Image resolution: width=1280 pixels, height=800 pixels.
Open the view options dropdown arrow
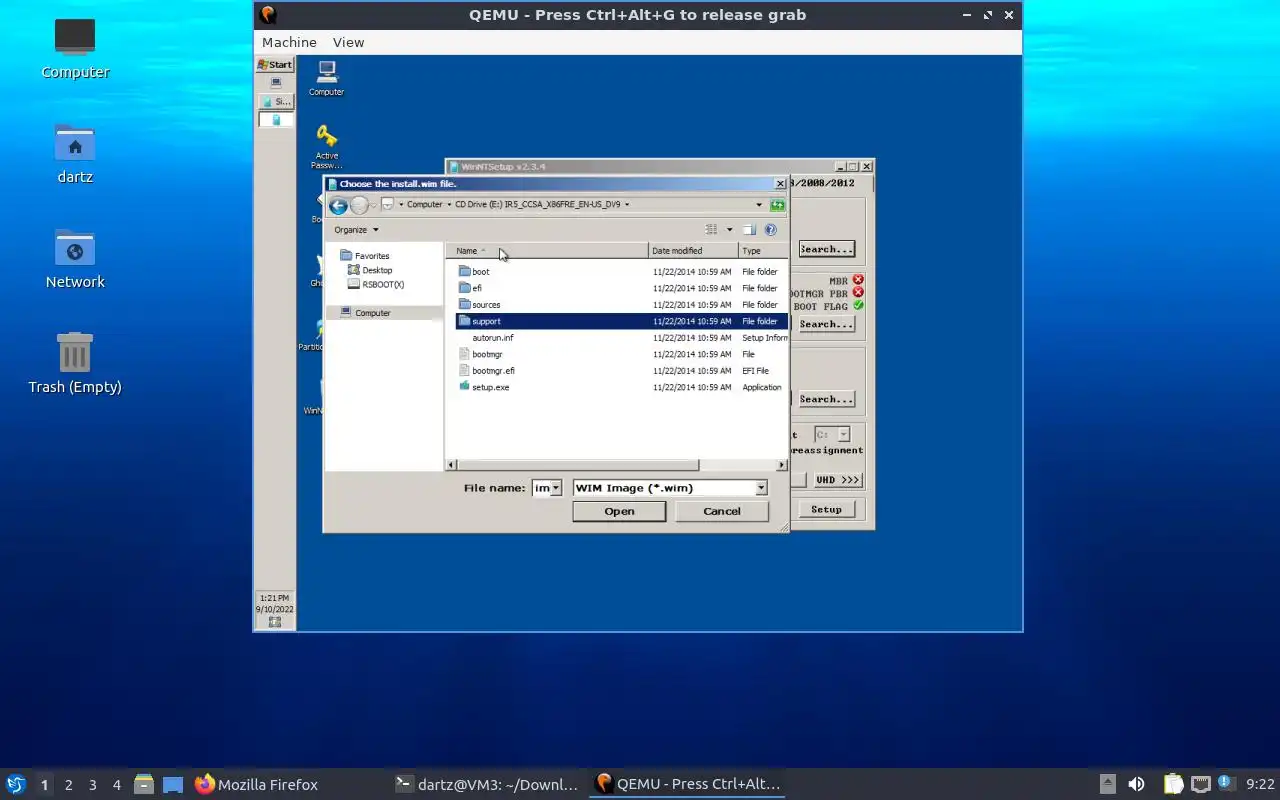729,230
